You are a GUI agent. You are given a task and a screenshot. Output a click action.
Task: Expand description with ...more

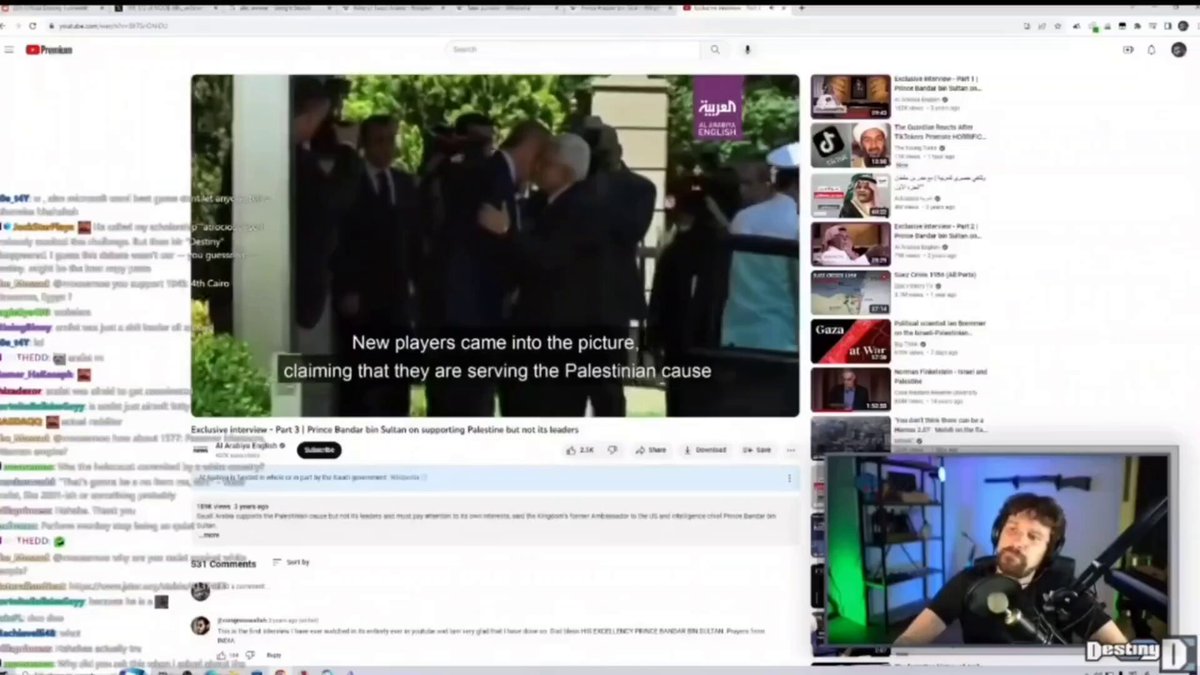207,535
